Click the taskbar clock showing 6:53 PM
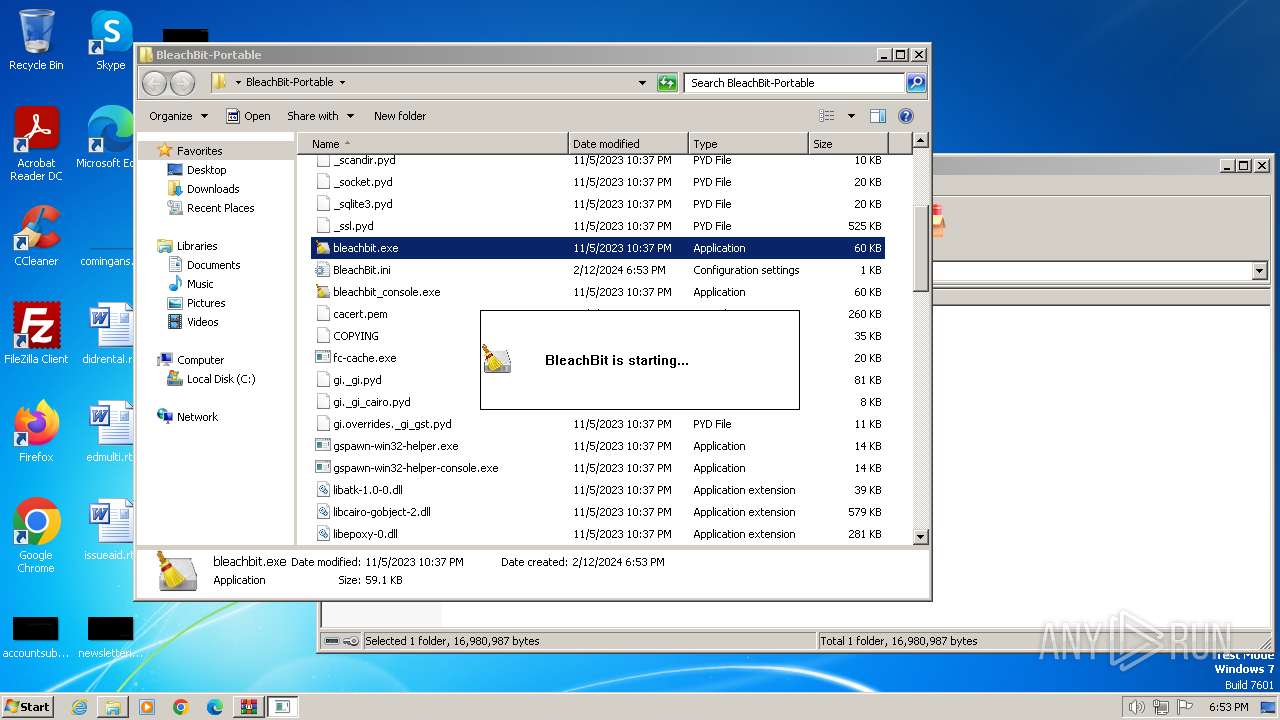This screenshot has height=720, width=1280. 1228,707
